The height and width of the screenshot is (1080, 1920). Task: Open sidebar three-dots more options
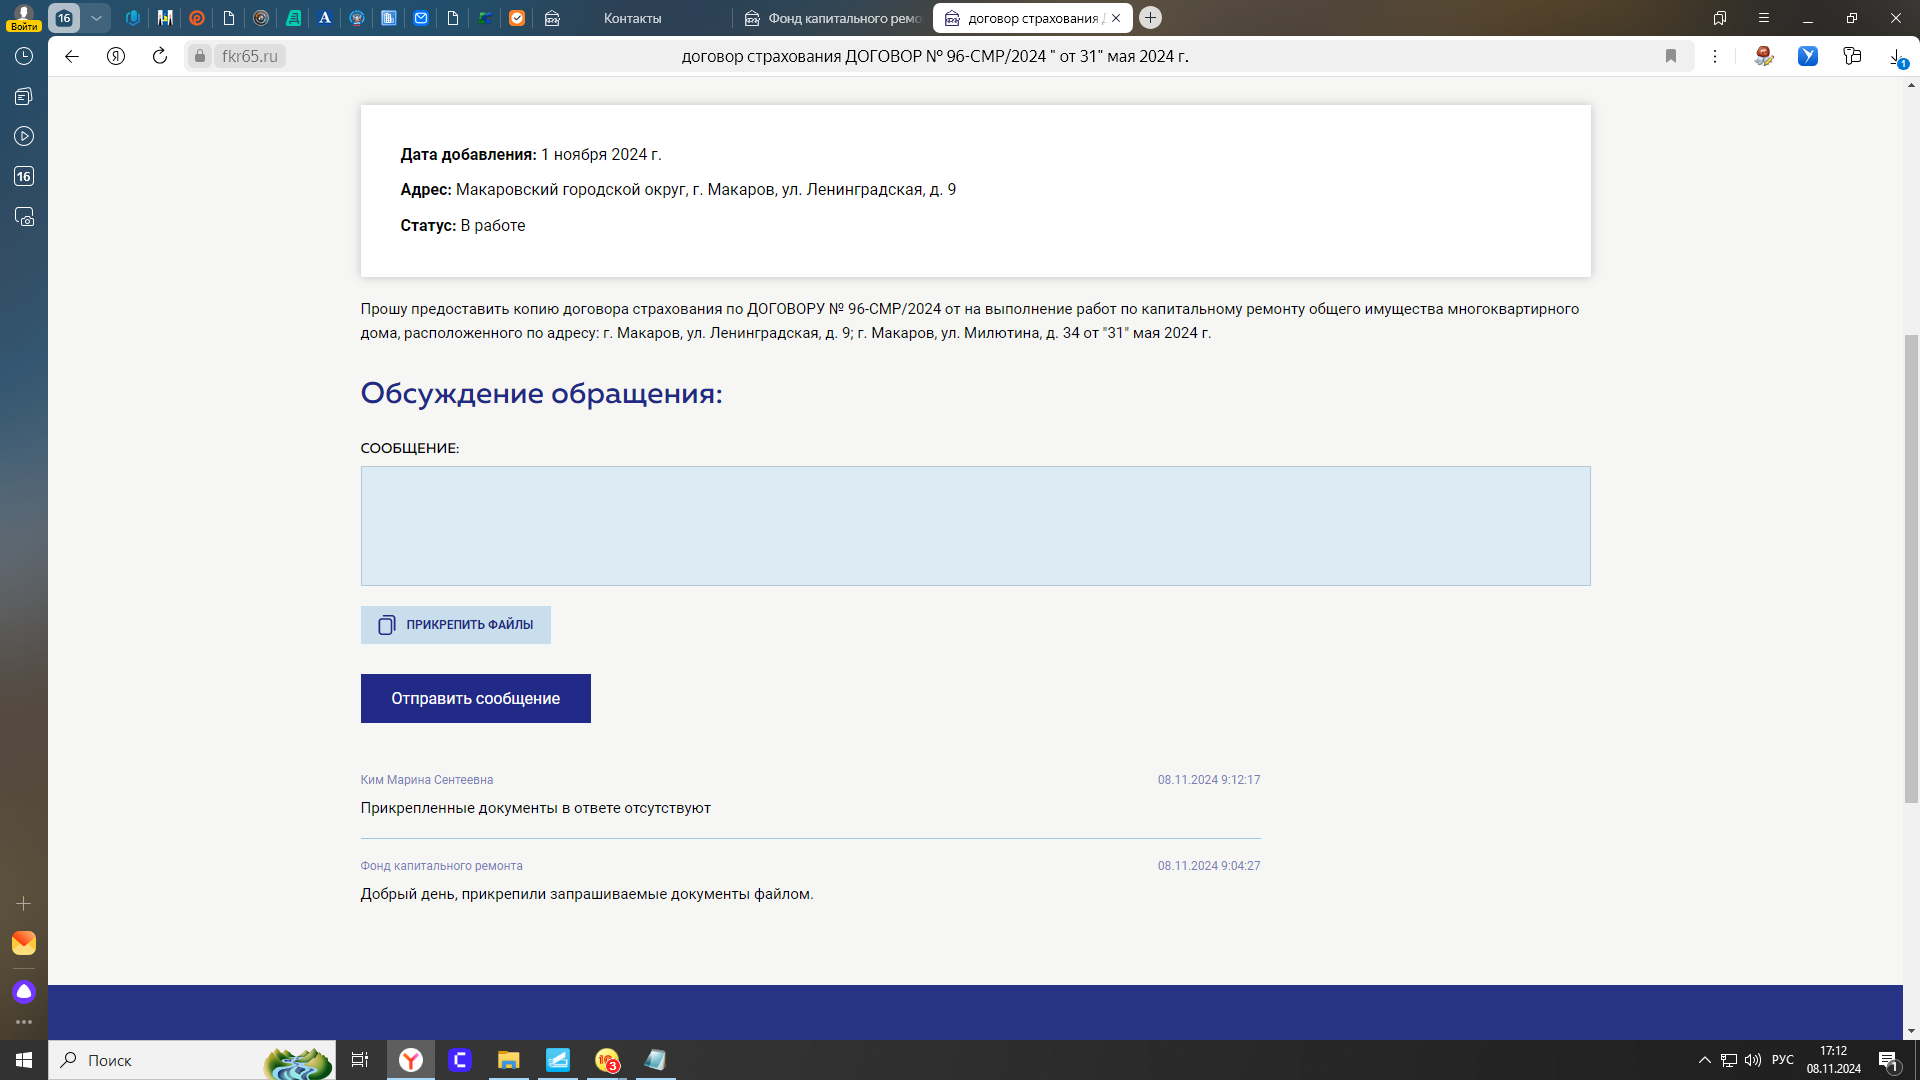[24, 1022]
